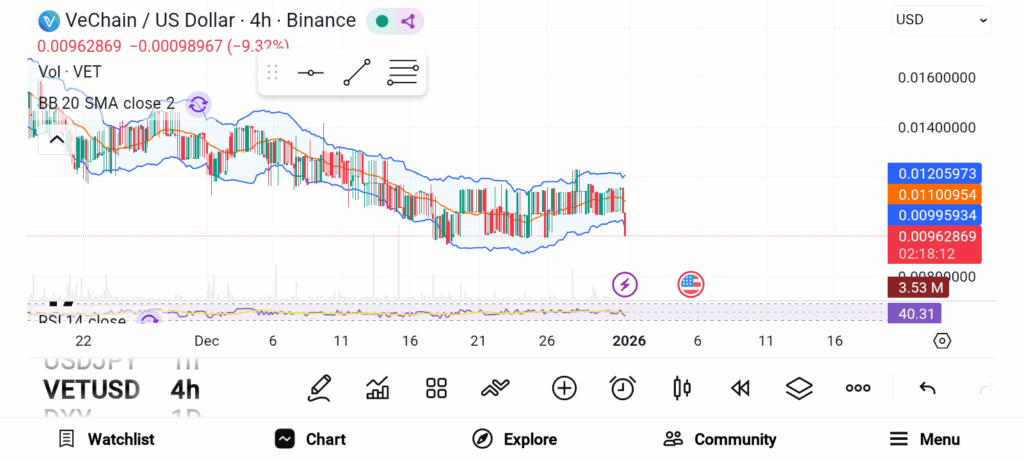The height and width of the screenshot is (461, 1024).
Task: Open chart settings gear on the time axis
Action: click(941, 341)
